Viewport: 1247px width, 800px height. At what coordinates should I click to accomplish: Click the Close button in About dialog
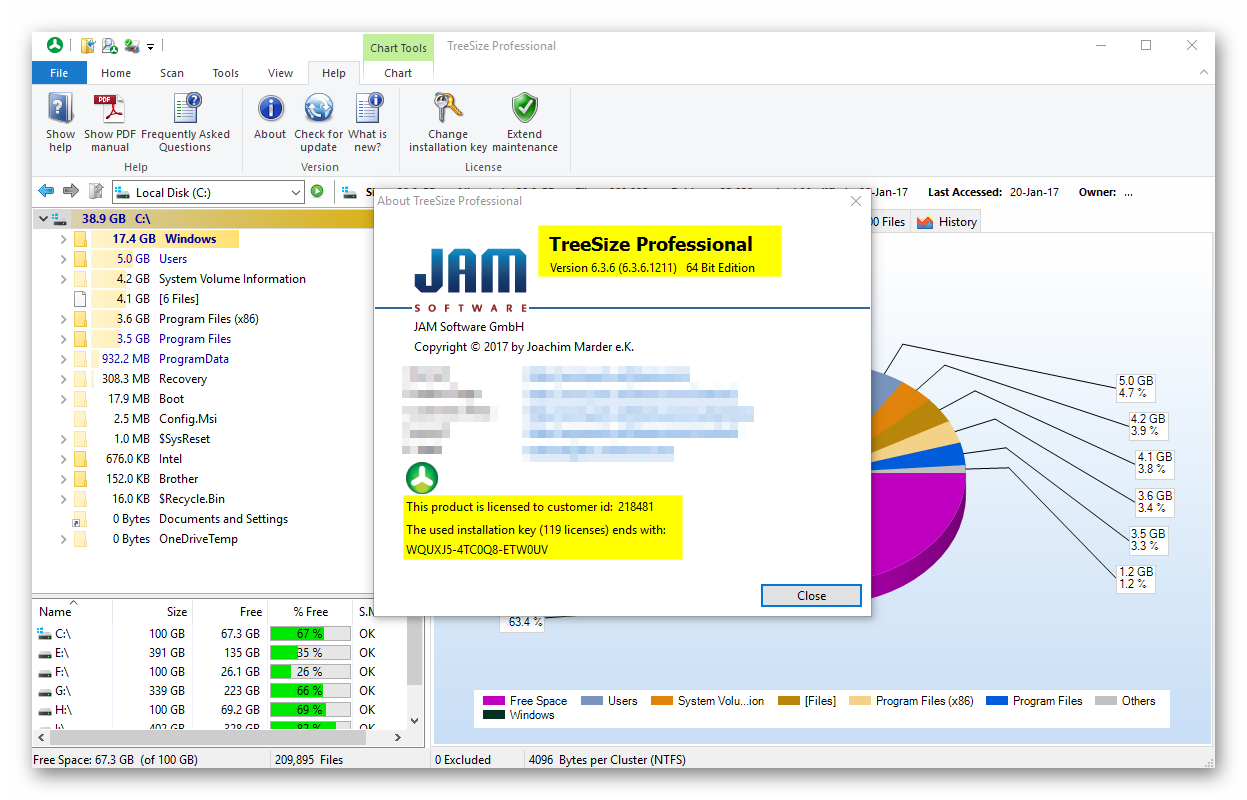click(811, 595)
